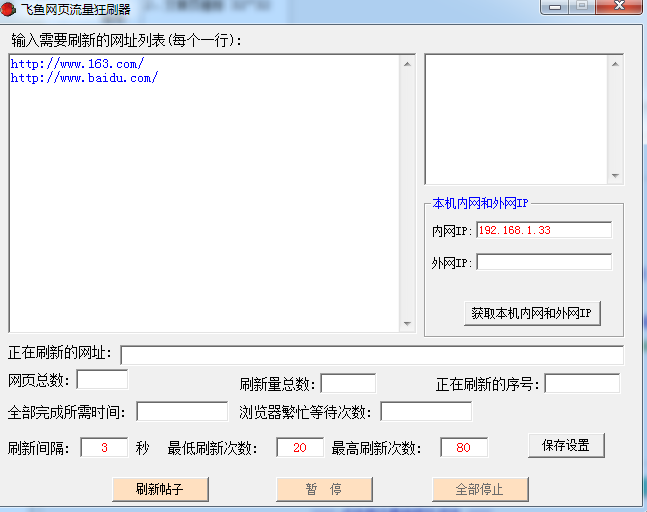The image size is (647, 512).
Task: Click the 刷新量总数 field
Action: [x=348, y=384]
